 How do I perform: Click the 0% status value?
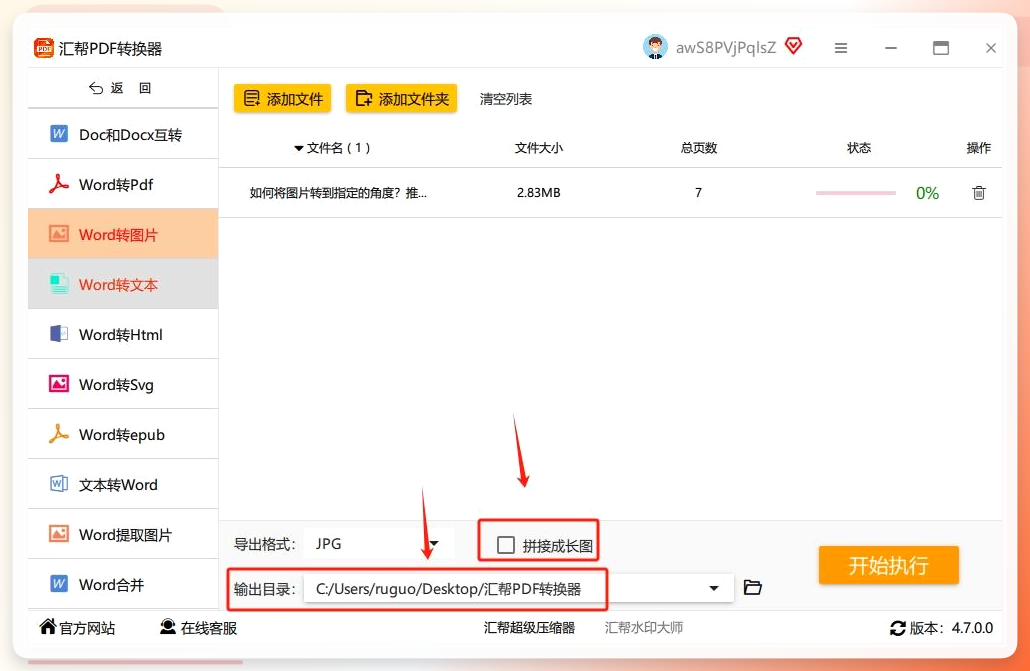point(927,193)
